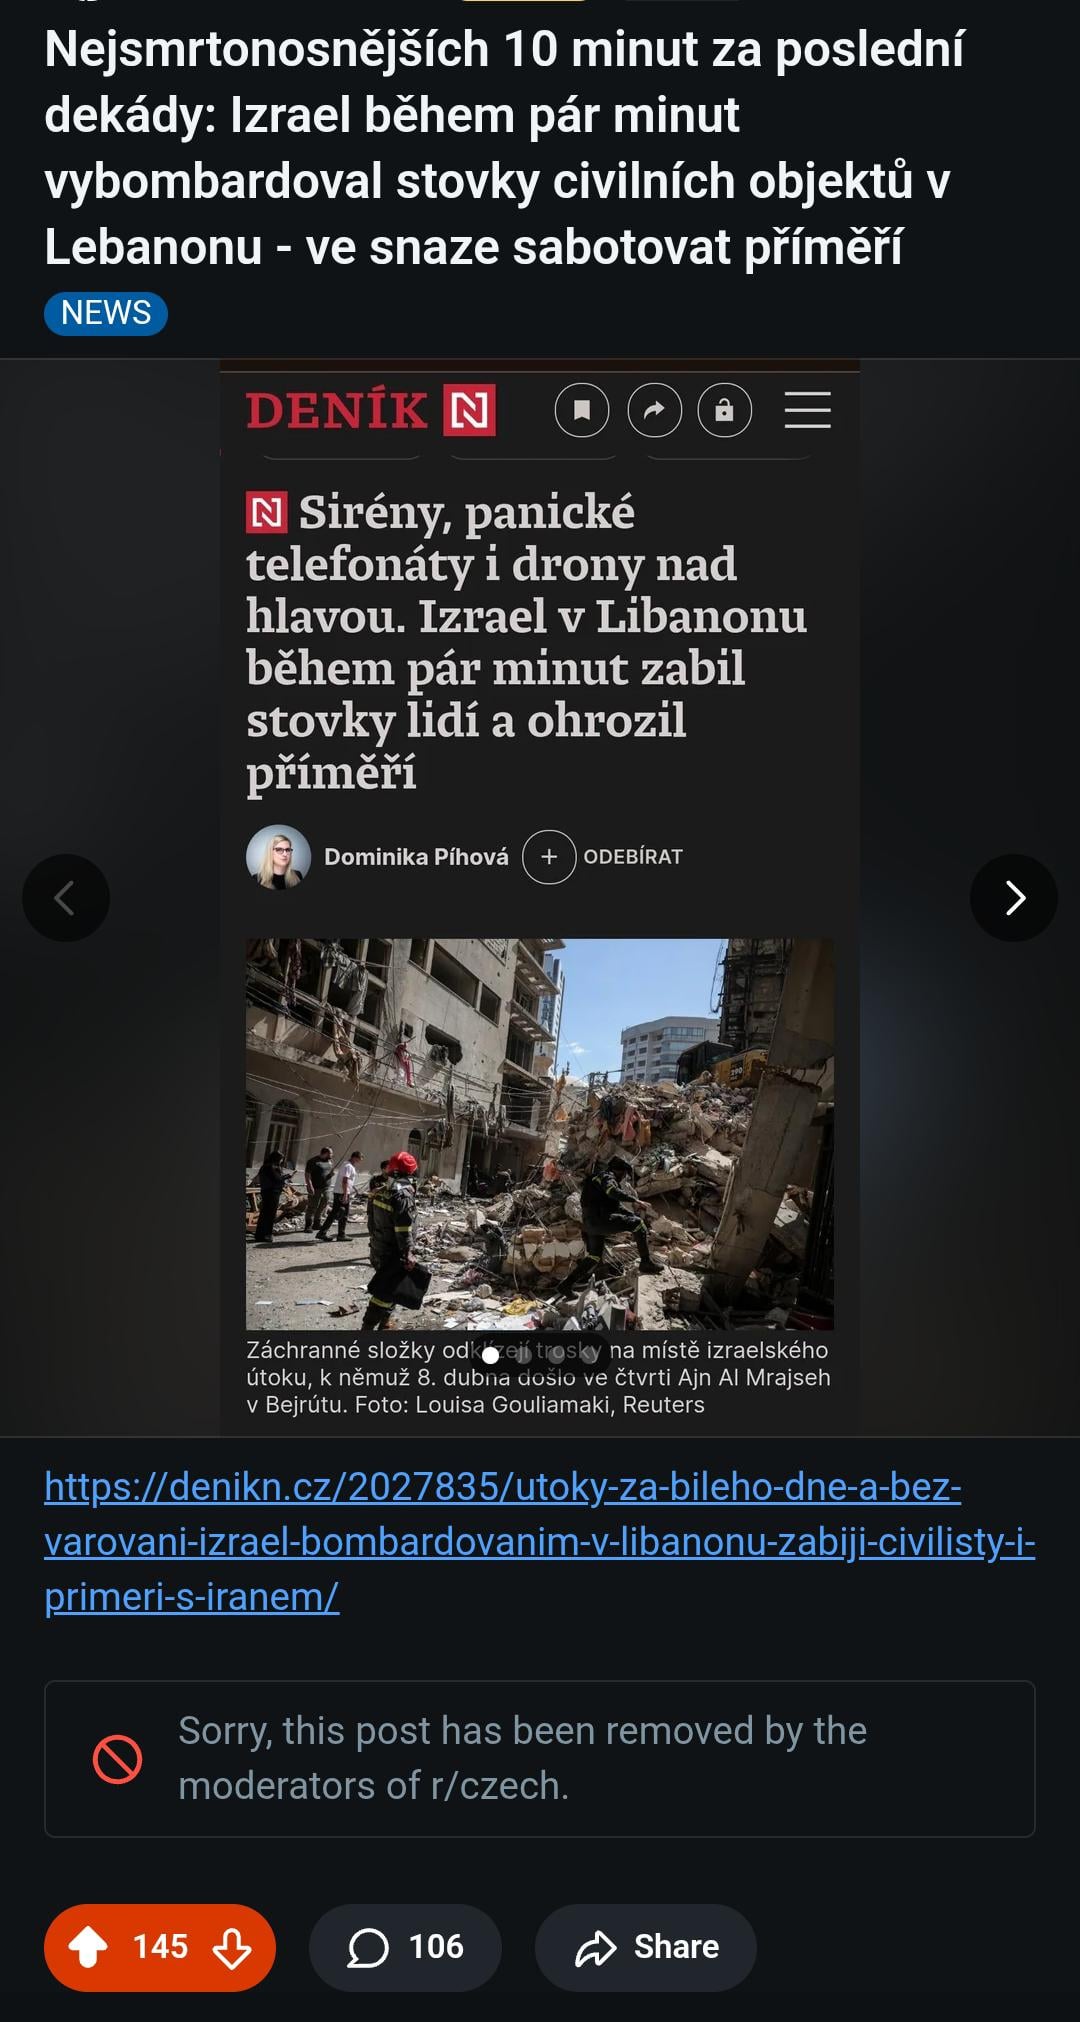Screen dimensions: 1080x2022
Task: Click the post title starting Nejsmrtonosnějších
Action: [504, 148]
